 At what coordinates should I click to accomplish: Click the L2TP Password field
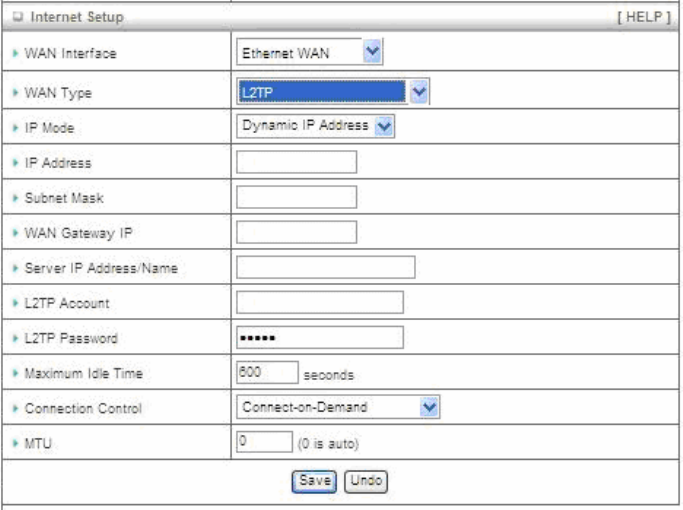320,337
